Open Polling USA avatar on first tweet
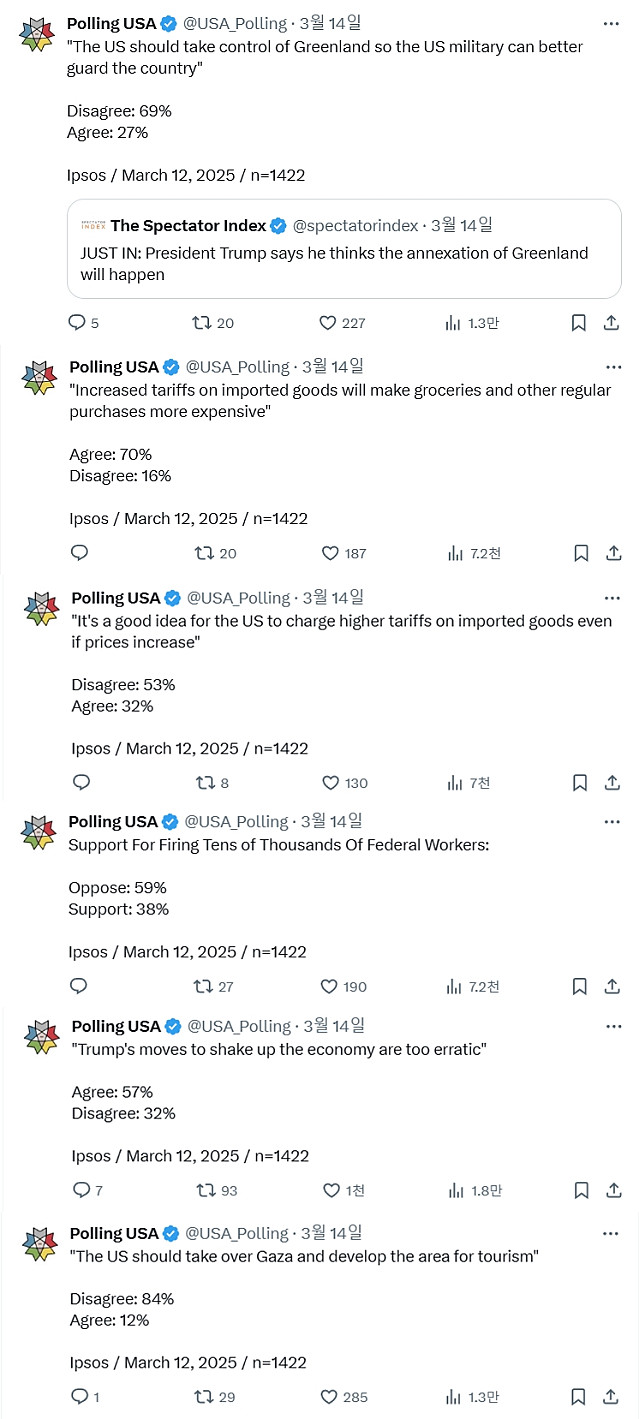 pyautogui.click(x=38, y=33)
